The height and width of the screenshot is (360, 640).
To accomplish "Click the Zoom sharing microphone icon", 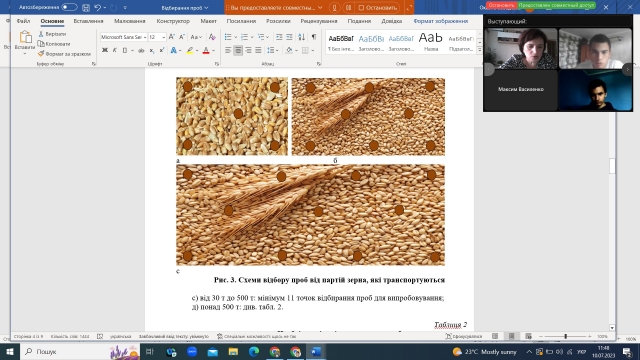I will (334, 7).
